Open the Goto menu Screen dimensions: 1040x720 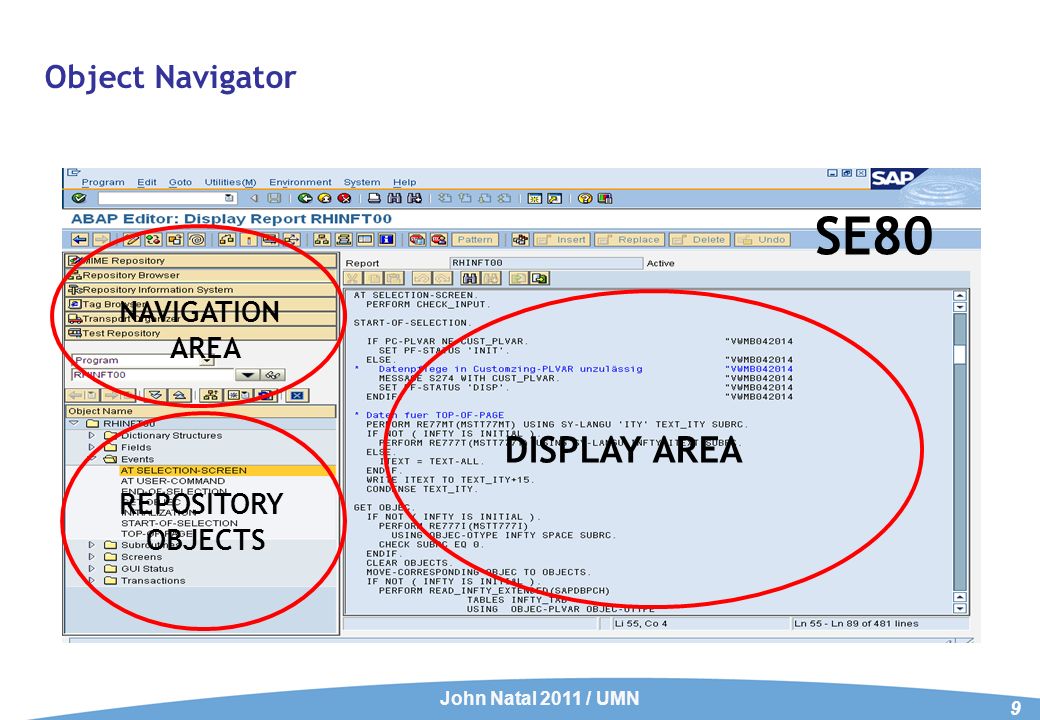tap(180, 182)
